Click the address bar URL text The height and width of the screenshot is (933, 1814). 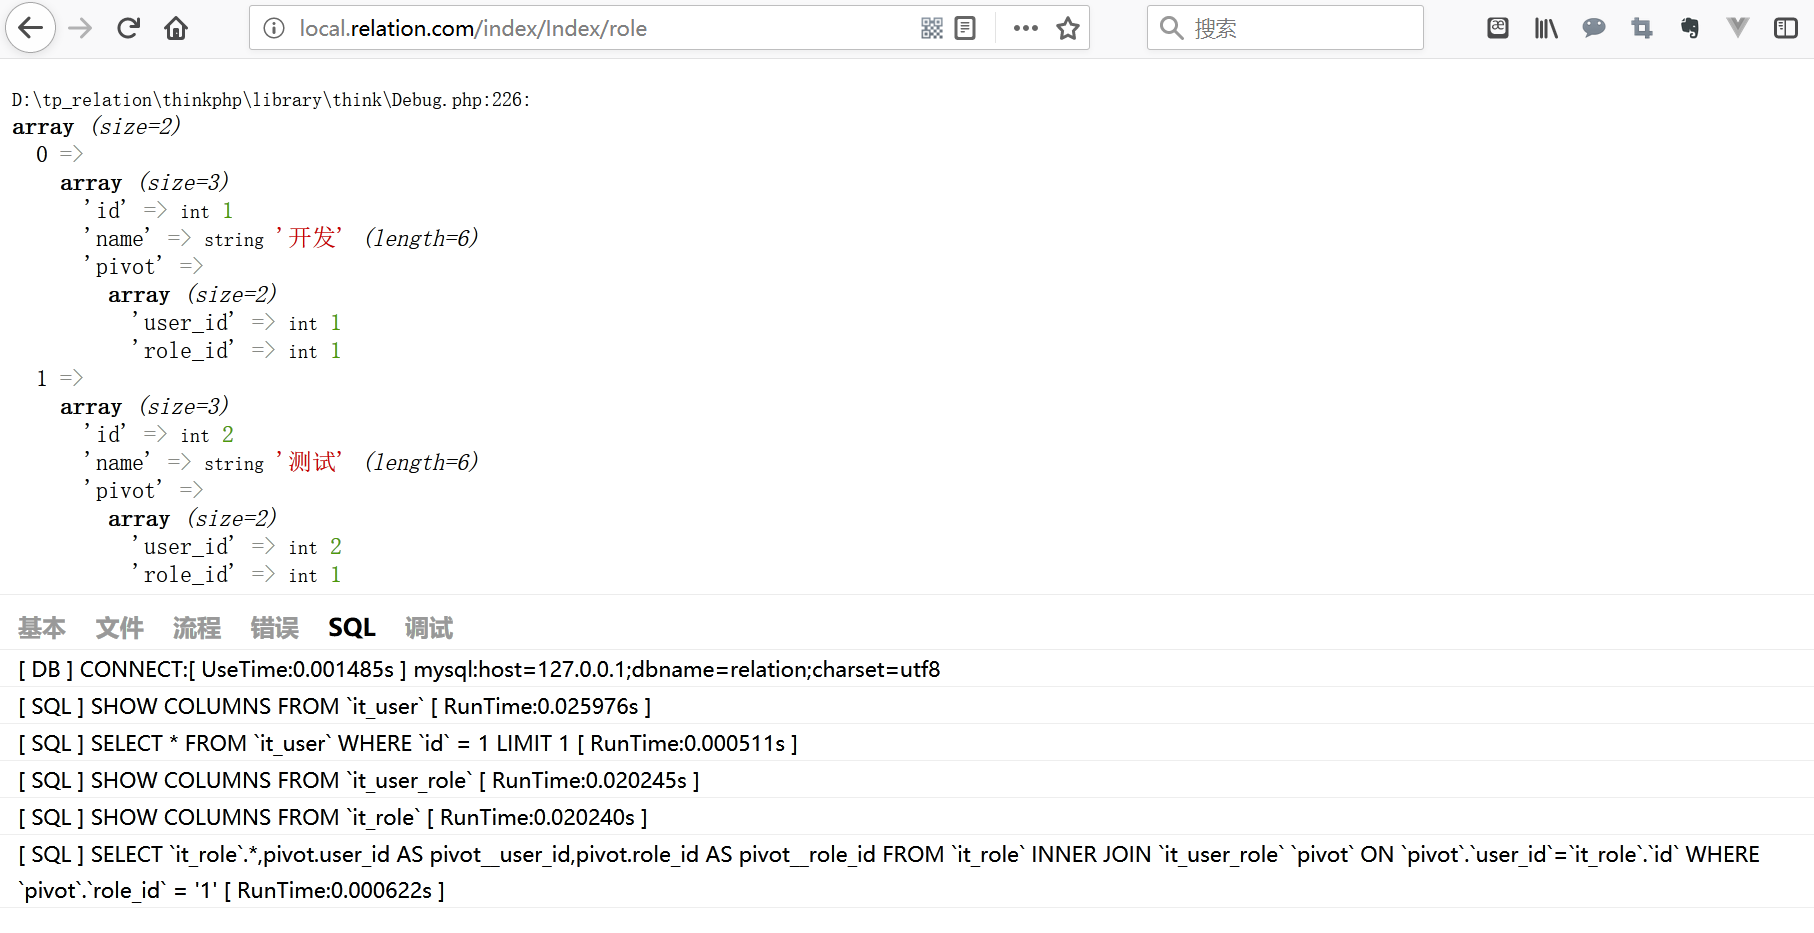pos(473,28)
